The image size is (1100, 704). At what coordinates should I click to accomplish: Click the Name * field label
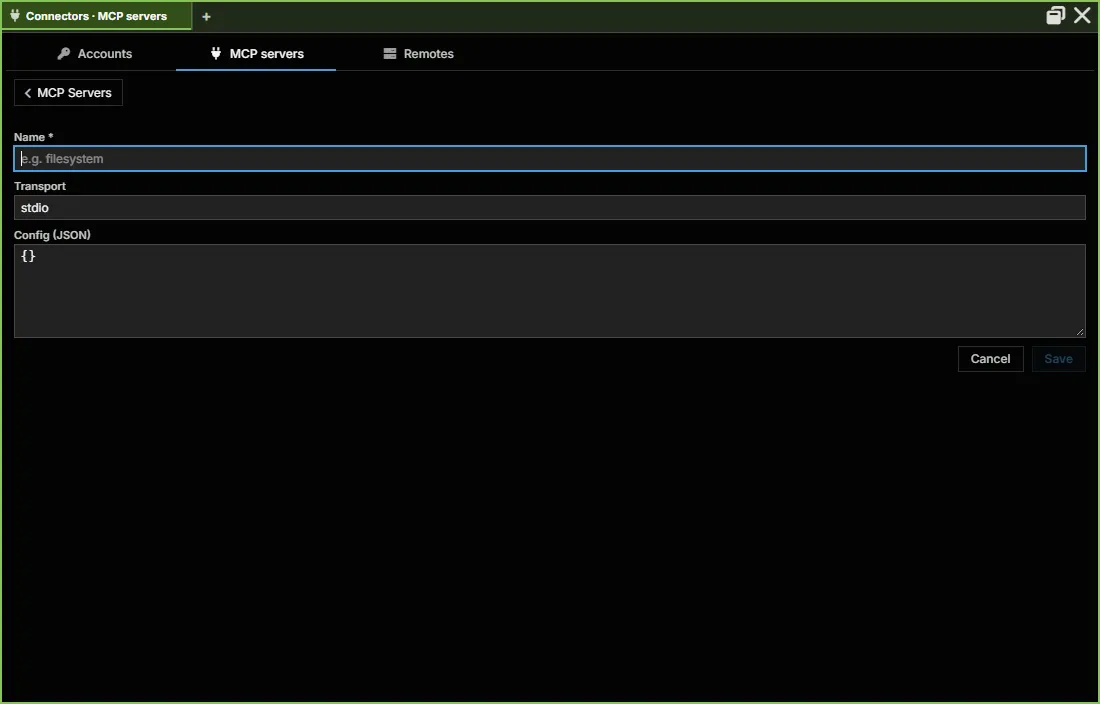pos(34,137)
